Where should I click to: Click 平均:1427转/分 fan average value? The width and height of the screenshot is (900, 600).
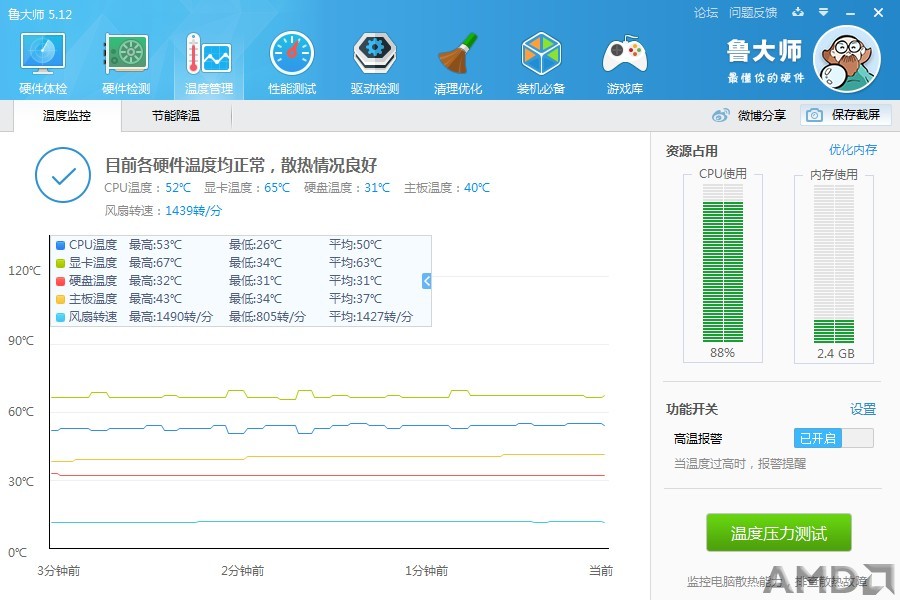point(371,317)
